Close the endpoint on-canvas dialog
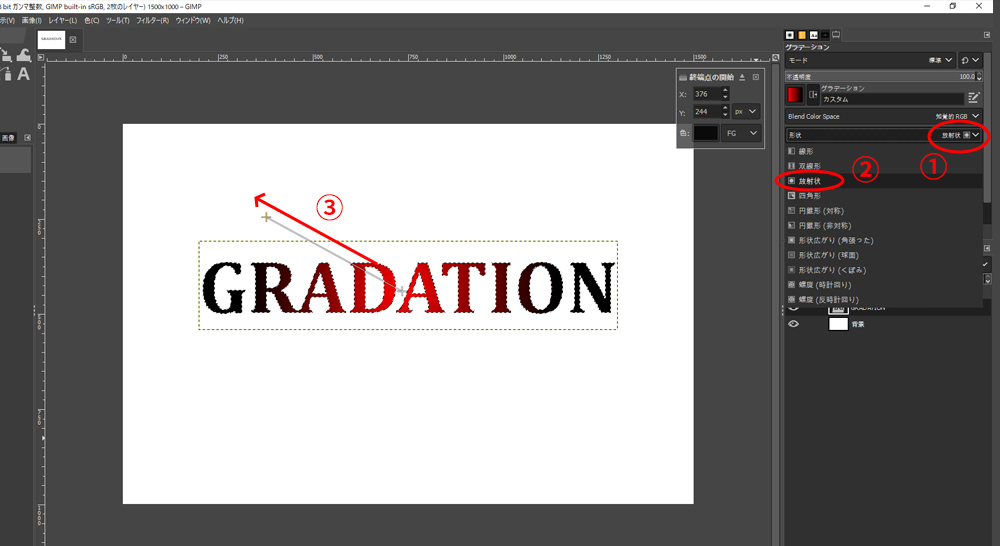The height and width of the screenshot is (546, 1000). 756,77
